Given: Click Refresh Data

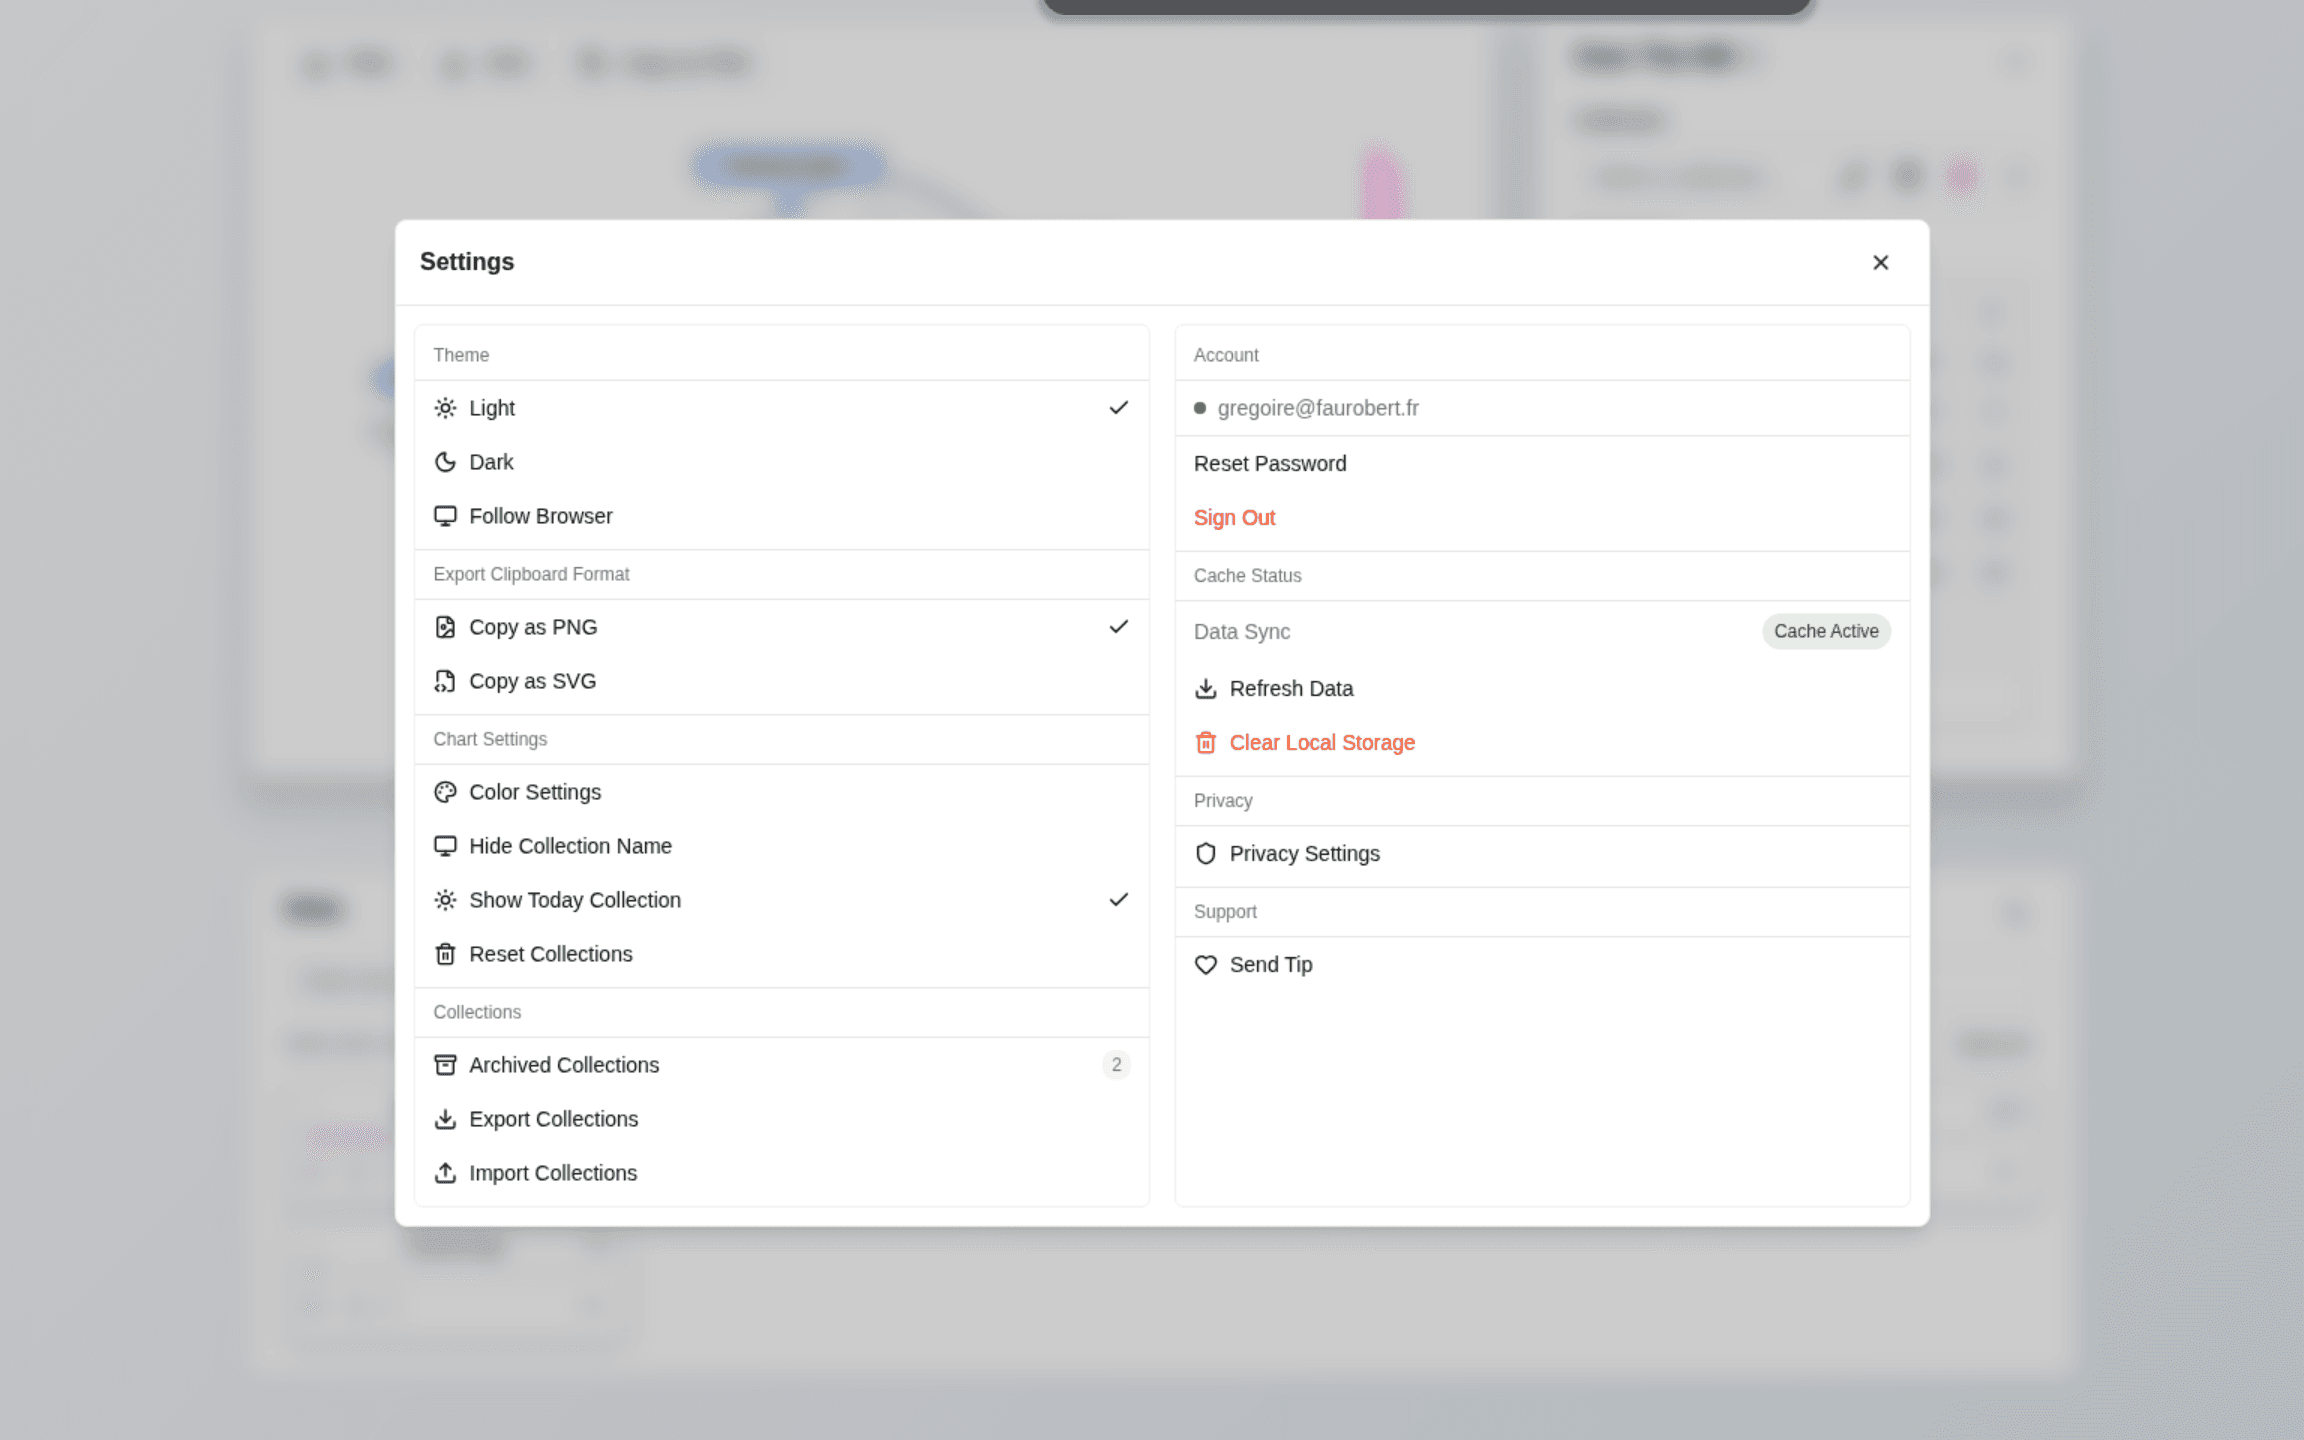Looking at the screenshot, I should tap(1542, 689).
